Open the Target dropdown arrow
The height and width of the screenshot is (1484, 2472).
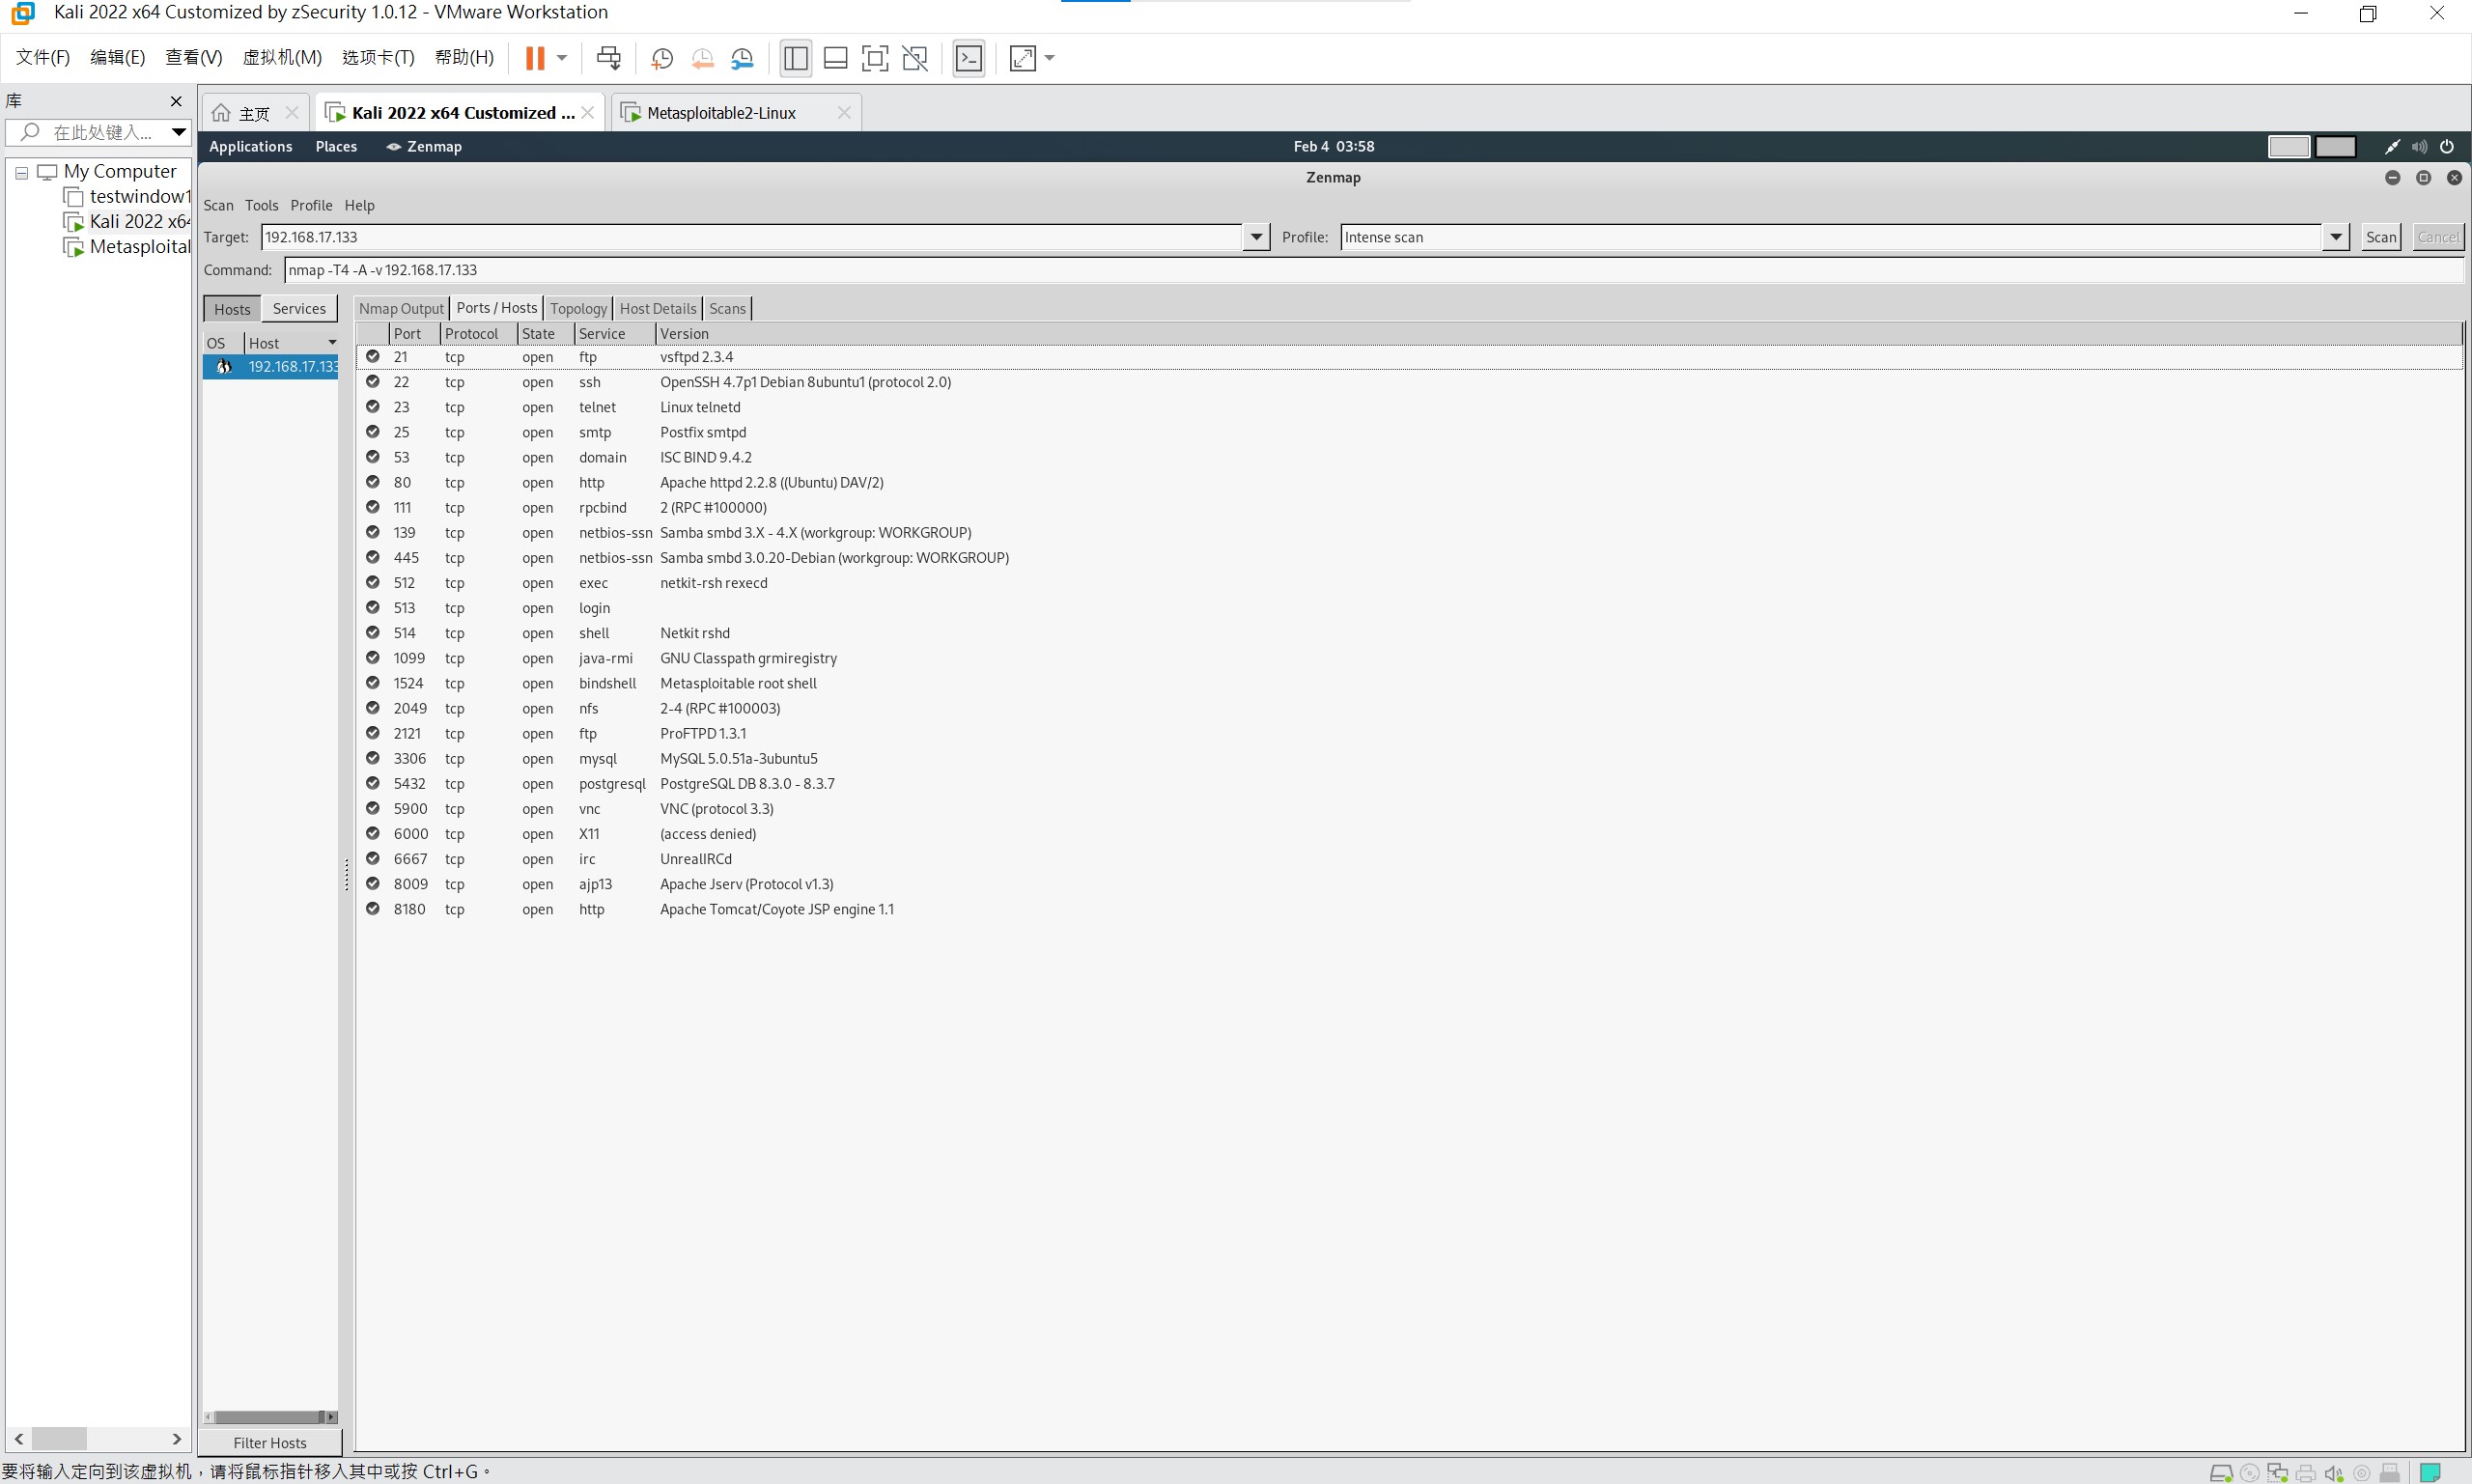(1256, 237)
